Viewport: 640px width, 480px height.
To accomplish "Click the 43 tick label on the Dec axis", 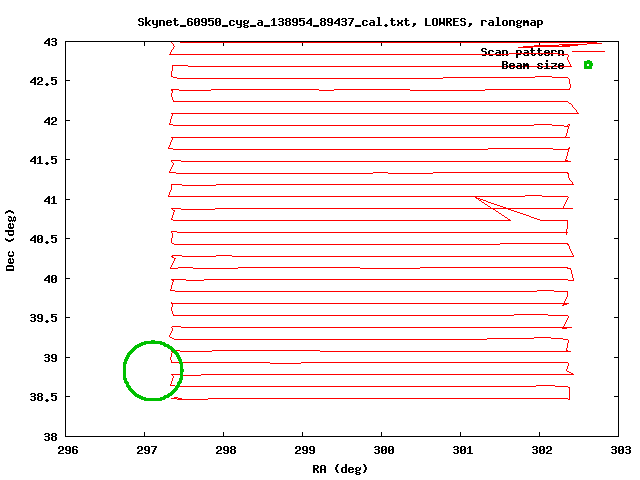I will (48, 42).
